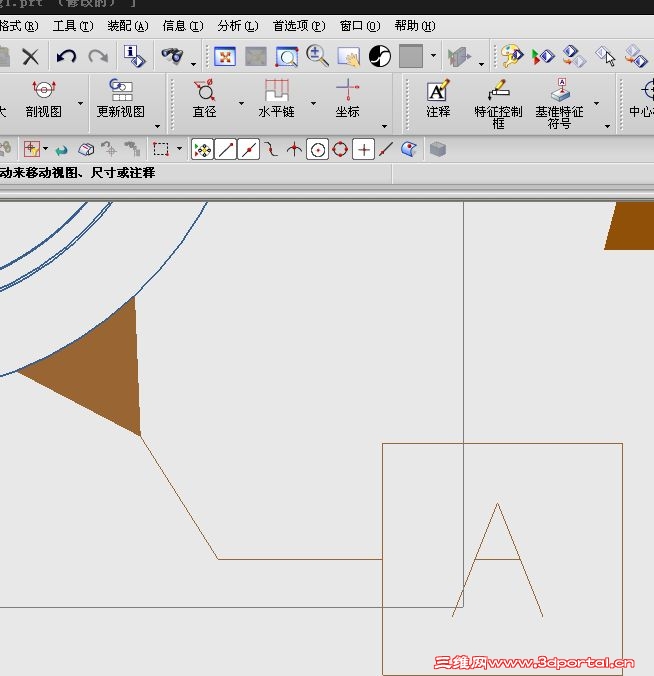Open the 首选项 menu
This screenshot has width=654, height=676.
tap(299, 26)
